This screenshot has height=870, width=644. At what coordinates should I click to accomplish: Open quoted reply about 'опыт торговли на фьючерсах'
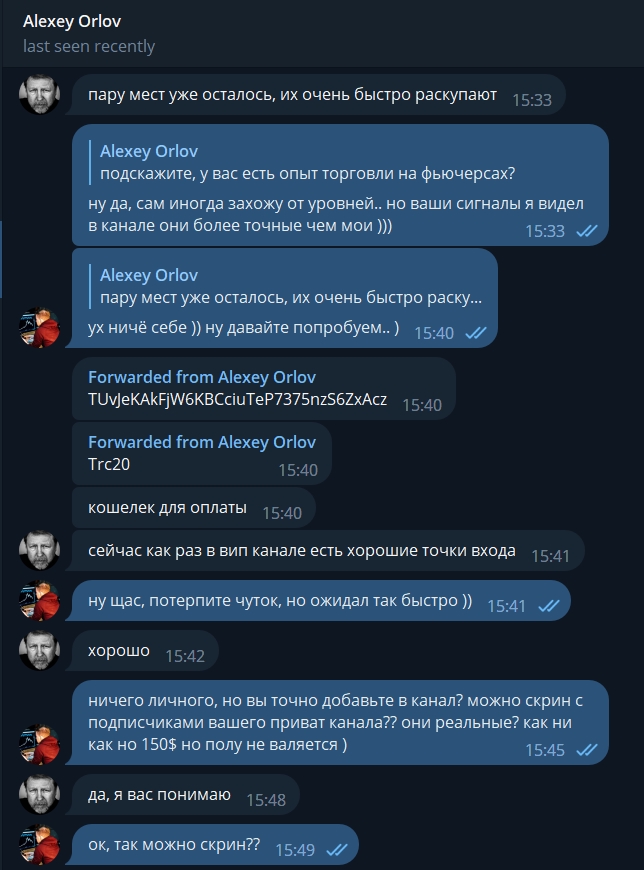point(307,162)
